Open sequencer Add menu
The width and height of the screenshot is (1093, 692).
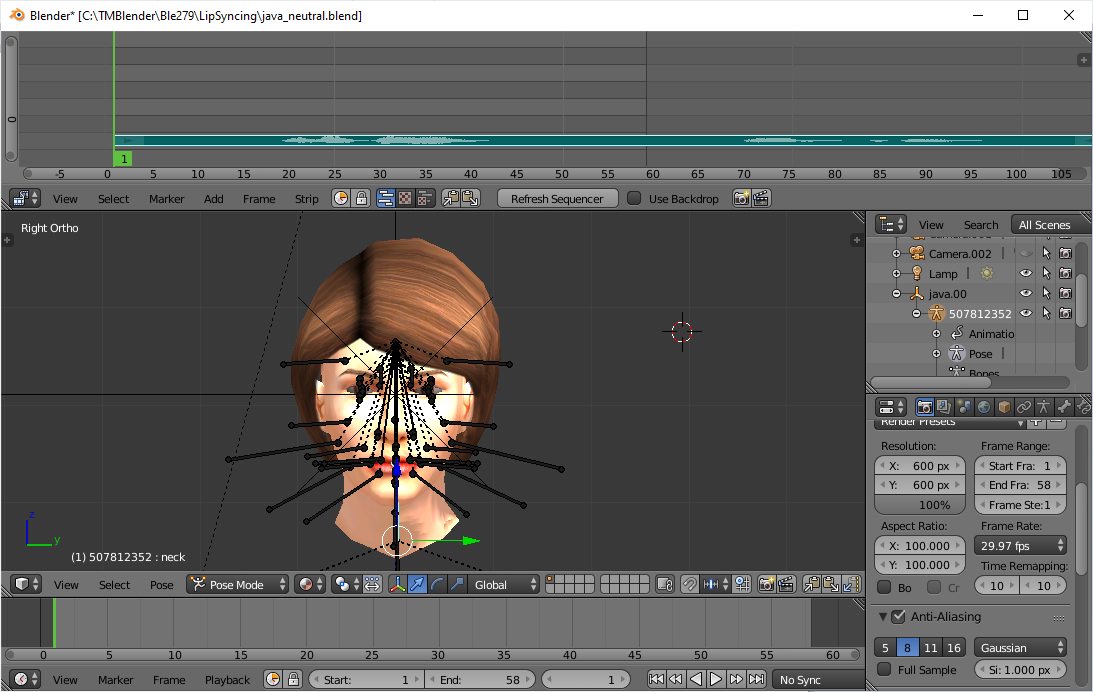pos(213,199)
